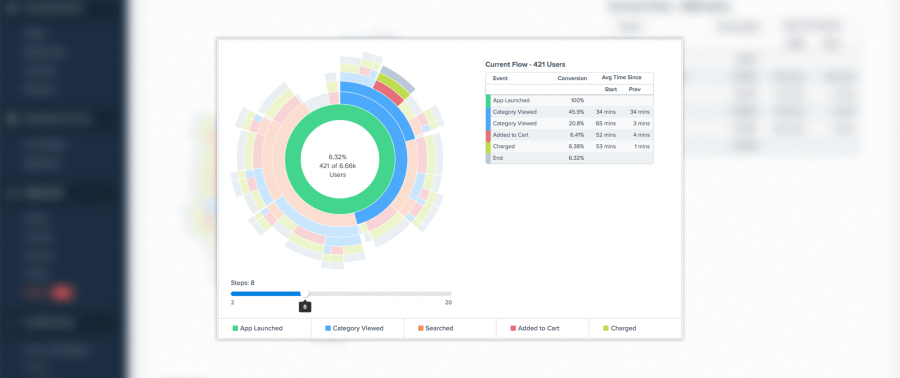Click the 'End' event name in the table
Image resolution: width=900 pixels, height=378 pixels.
(498, 158)
